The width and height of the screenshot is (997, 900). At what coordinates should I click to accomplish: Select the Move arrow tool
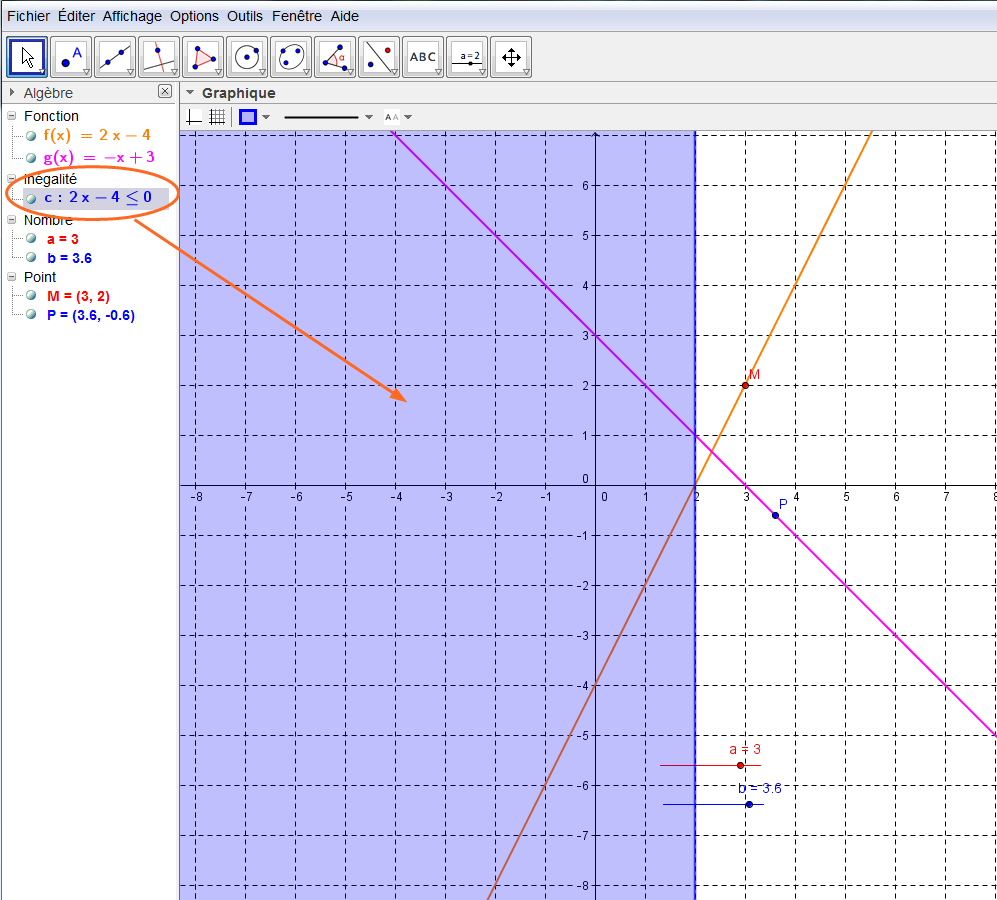tap(27, 57)
